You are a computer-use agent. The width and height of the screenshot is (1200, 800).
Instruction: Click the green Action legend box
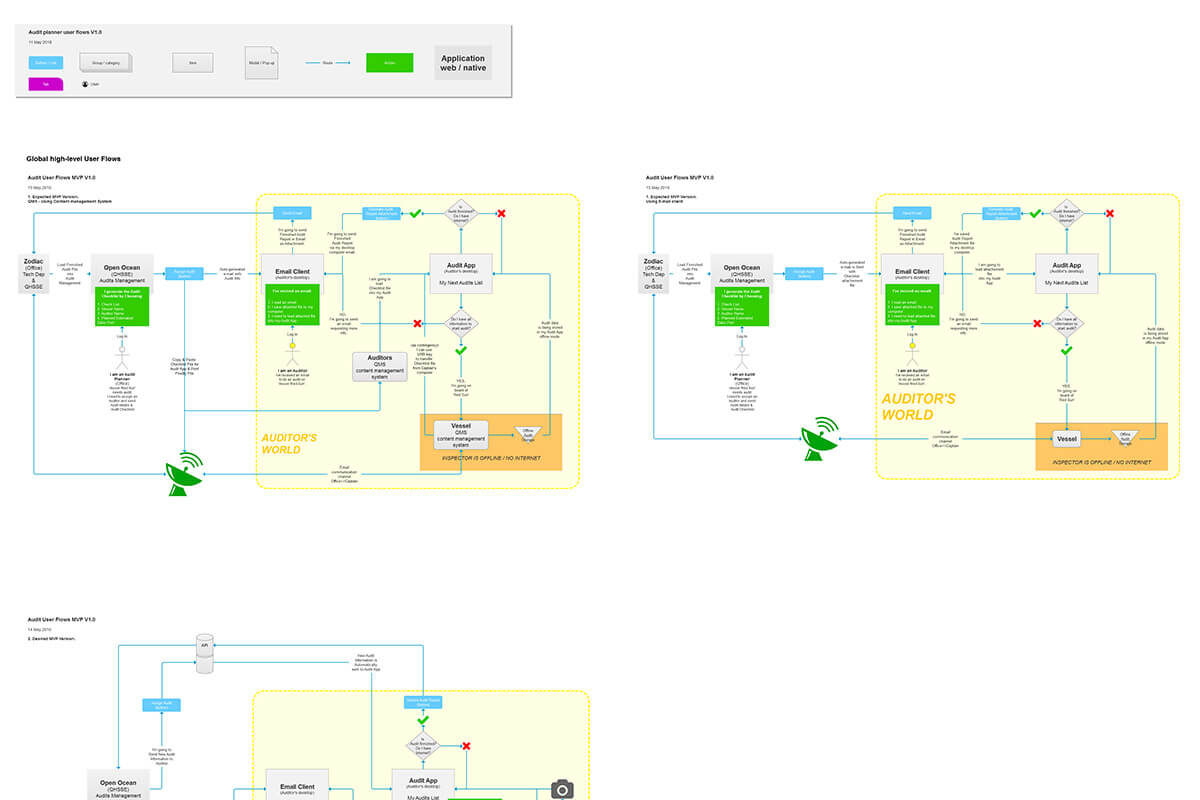[x=389, y=63]
